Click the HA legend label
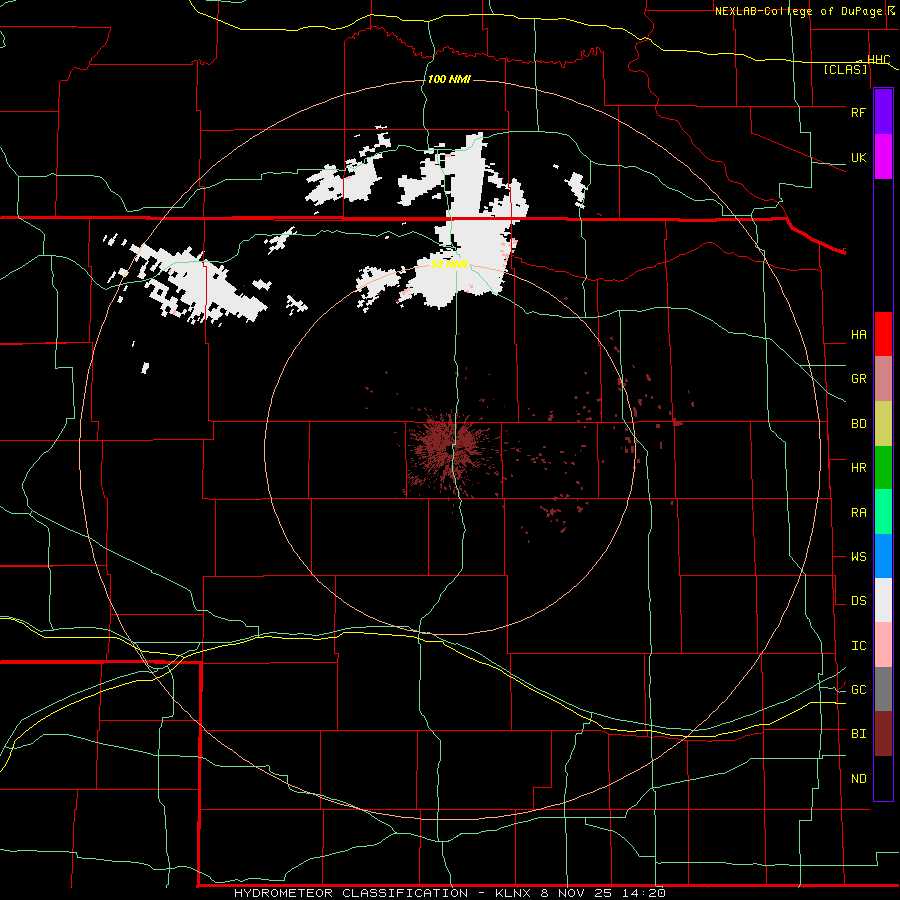The image size is (900, 900). coord(858,335)
